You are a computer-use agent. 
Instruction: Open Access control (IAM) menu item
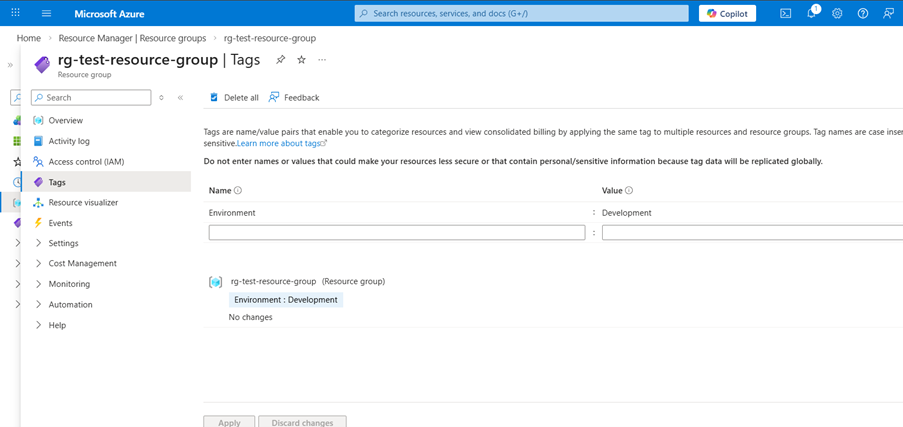tap(86, 162)
